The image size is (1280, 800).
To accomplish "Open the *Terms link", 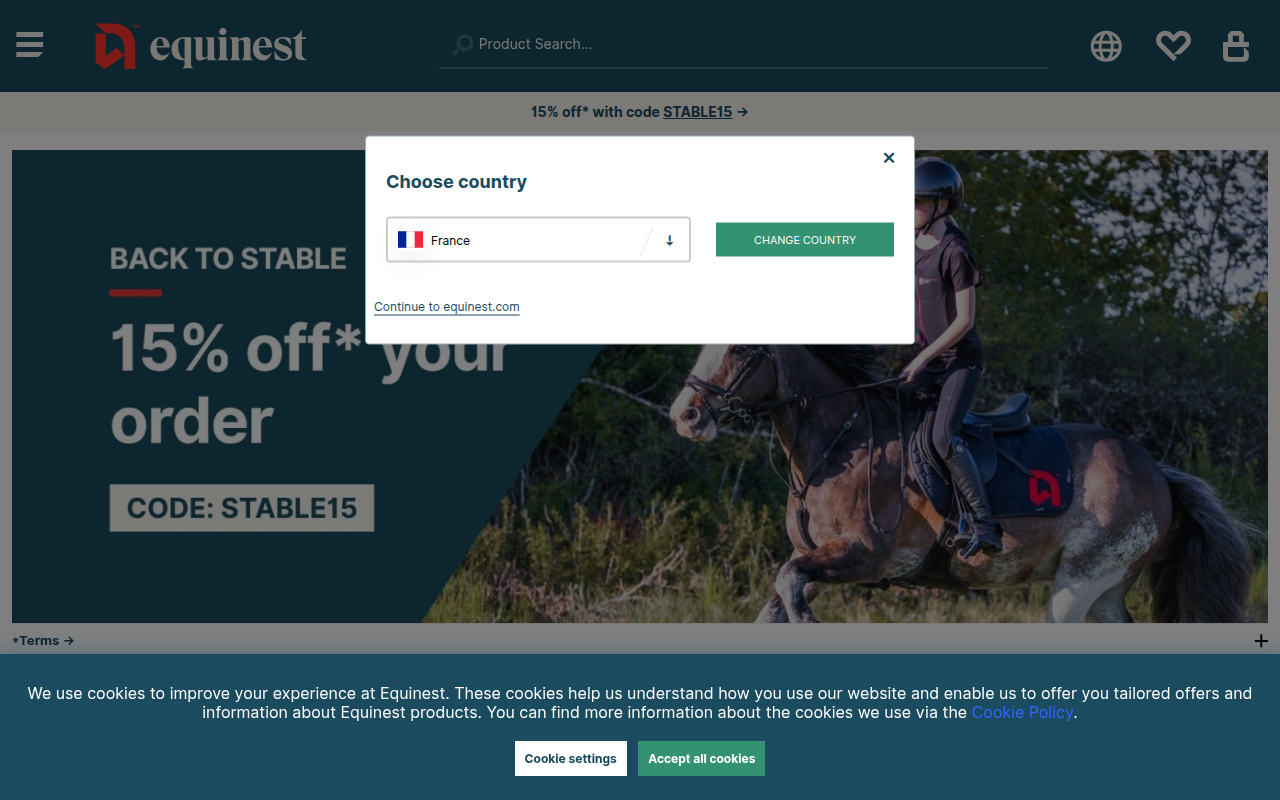I will 43,641.
